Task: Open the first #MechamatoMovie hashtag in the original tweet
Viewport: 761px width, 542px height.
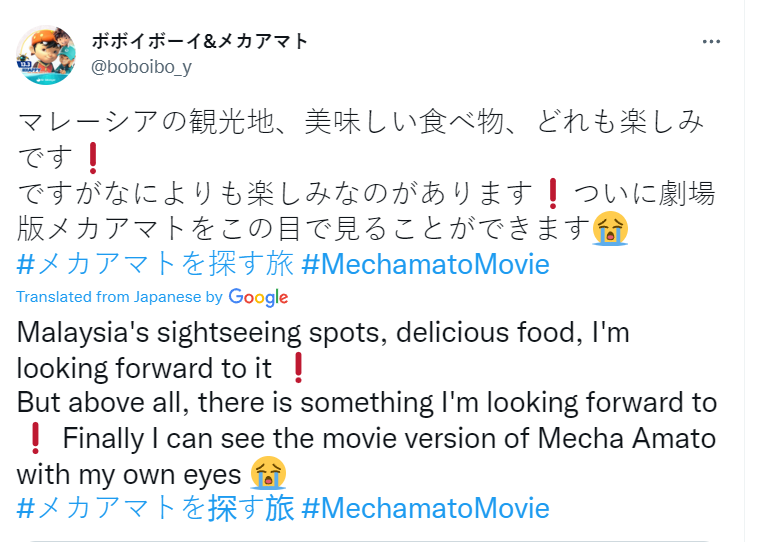Action: pos(424,265)
